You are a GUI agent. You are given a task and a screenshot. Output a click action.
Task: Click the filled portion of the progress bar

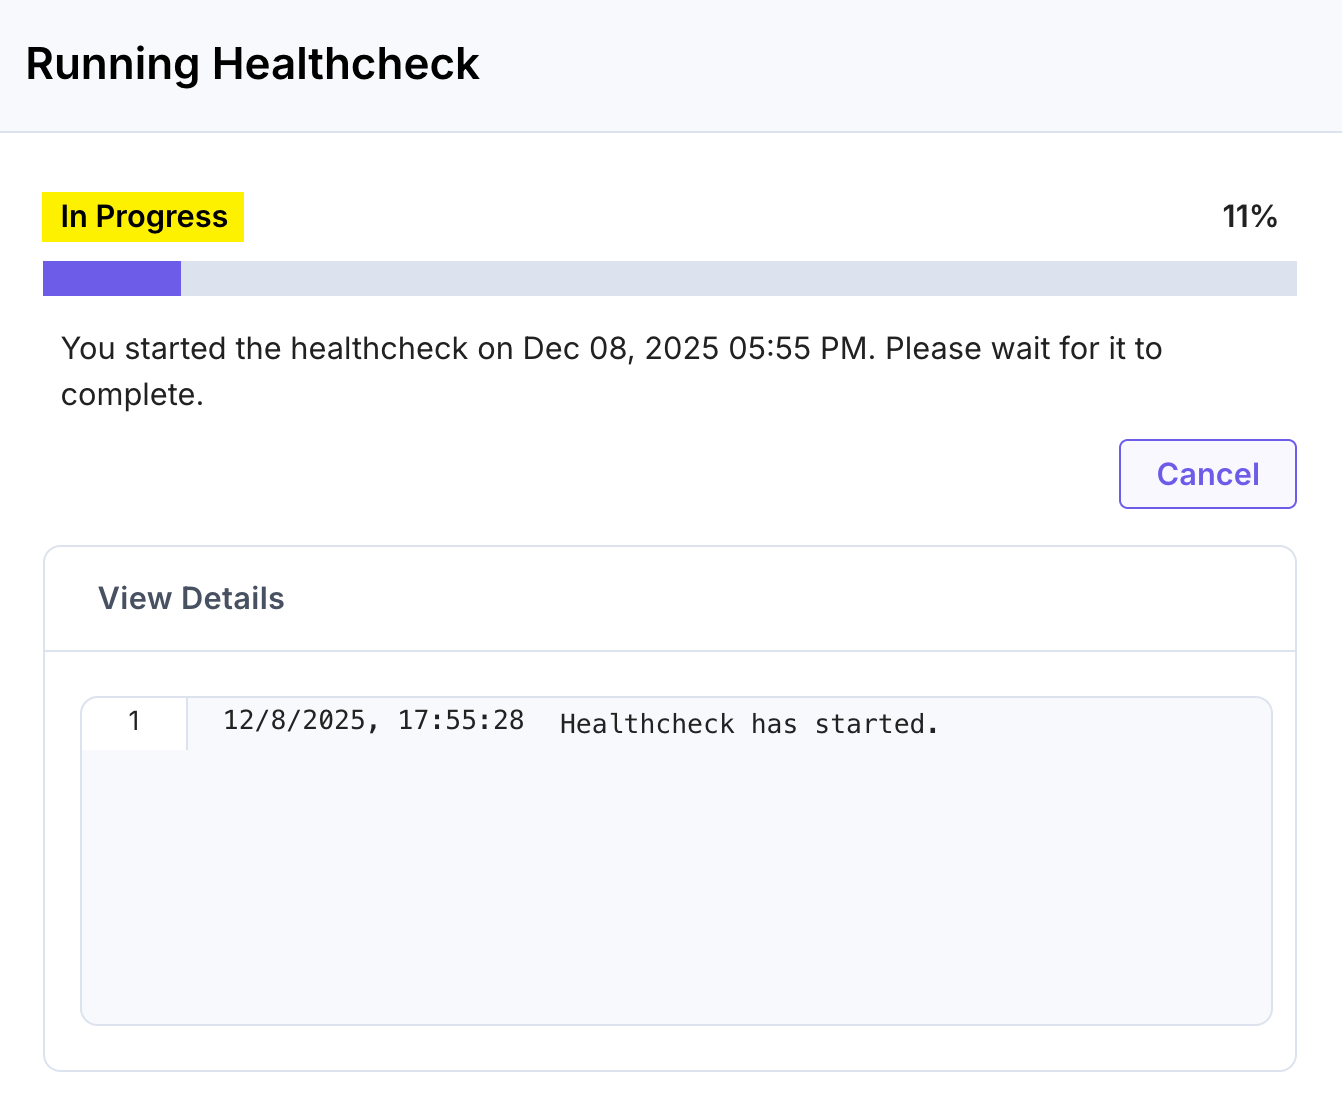pos(111,279)
